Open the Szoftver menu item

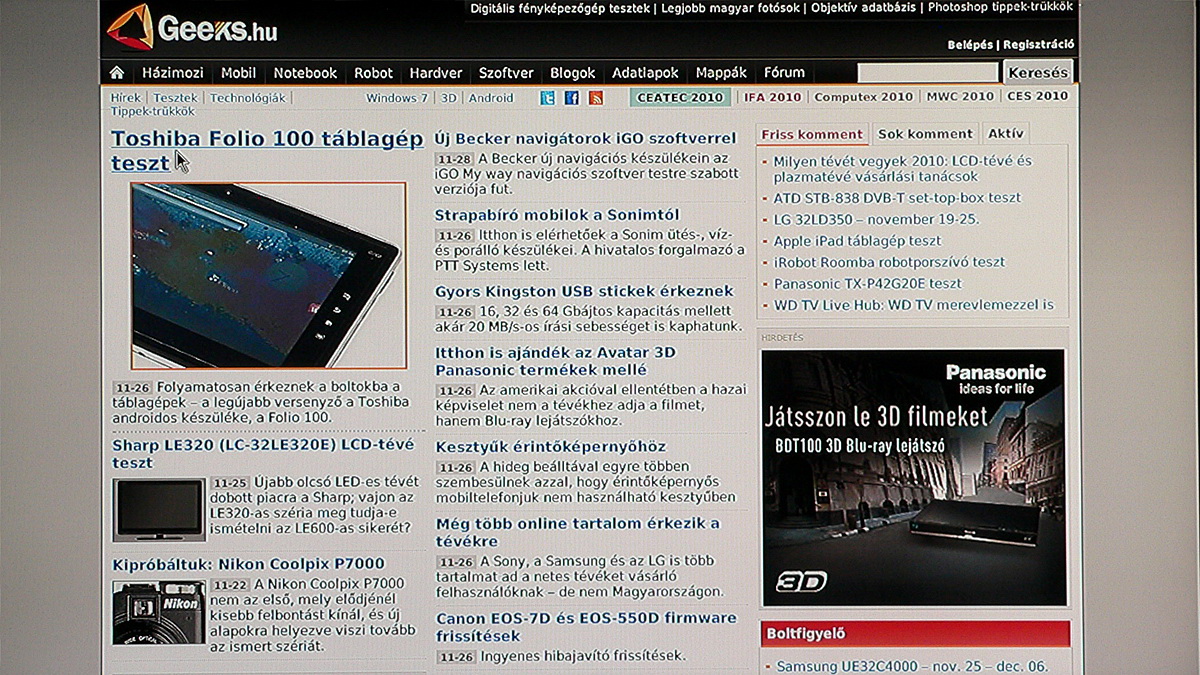(506, 73)
